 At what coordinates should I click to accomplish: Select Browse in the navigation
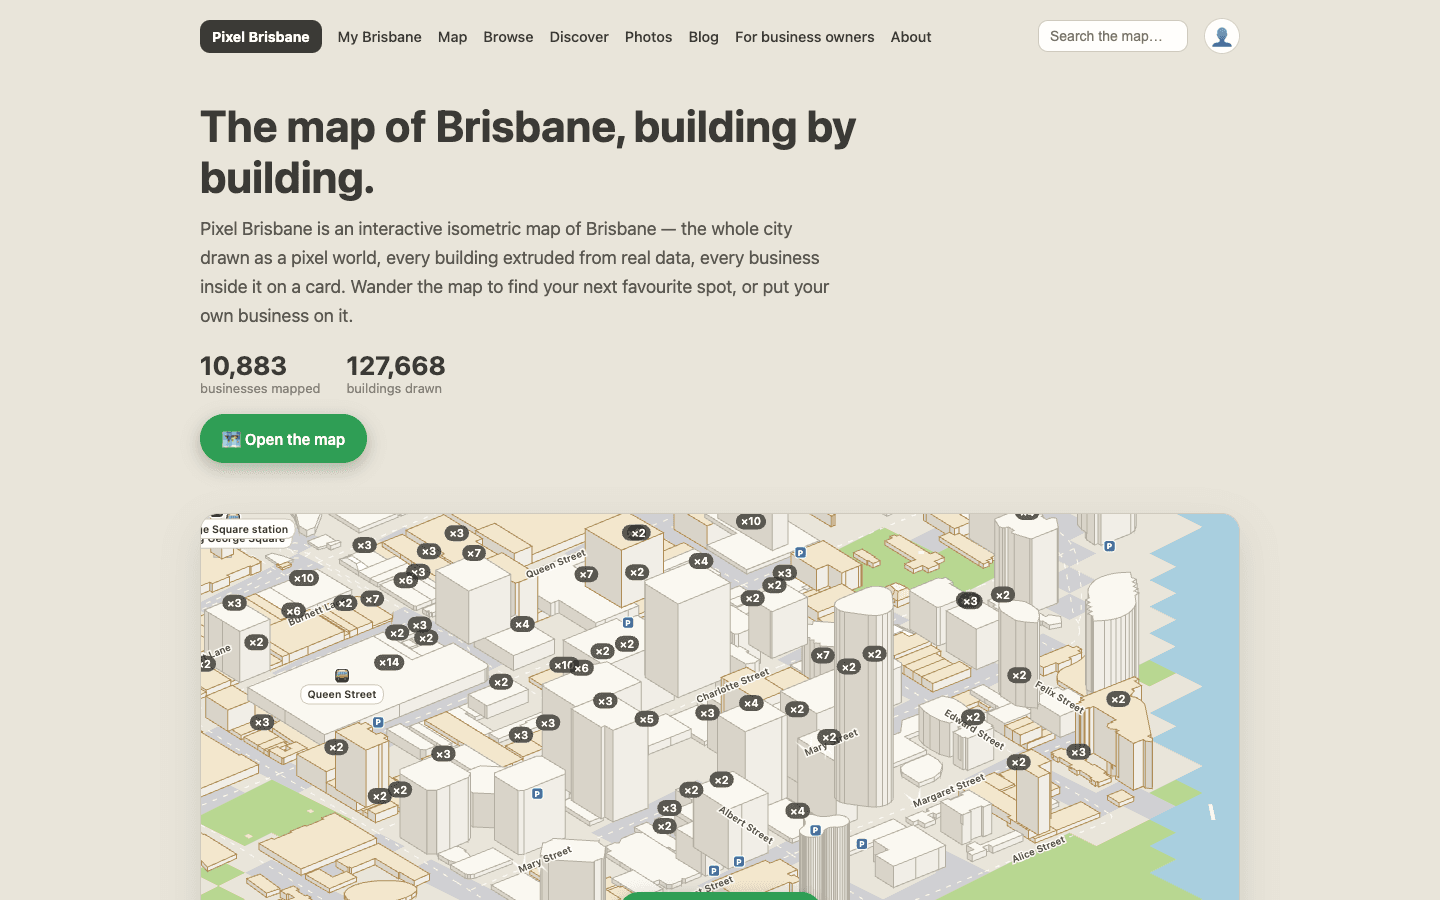pos(508,37)
